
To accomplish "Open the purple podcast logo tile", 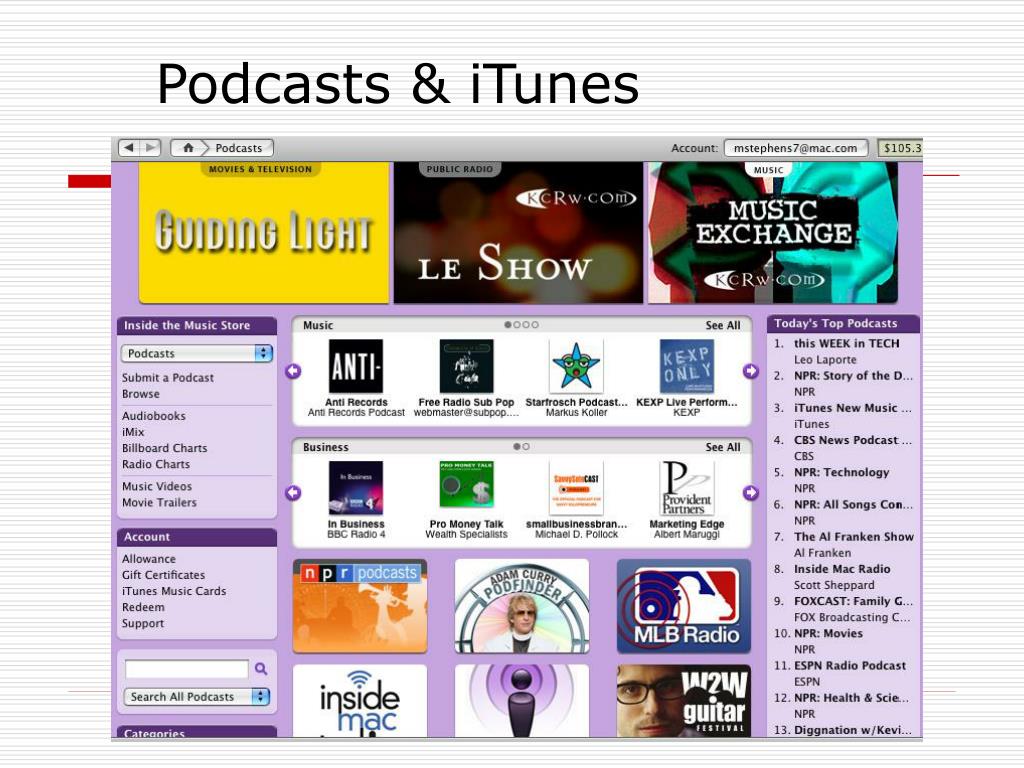I will [522, 701].
